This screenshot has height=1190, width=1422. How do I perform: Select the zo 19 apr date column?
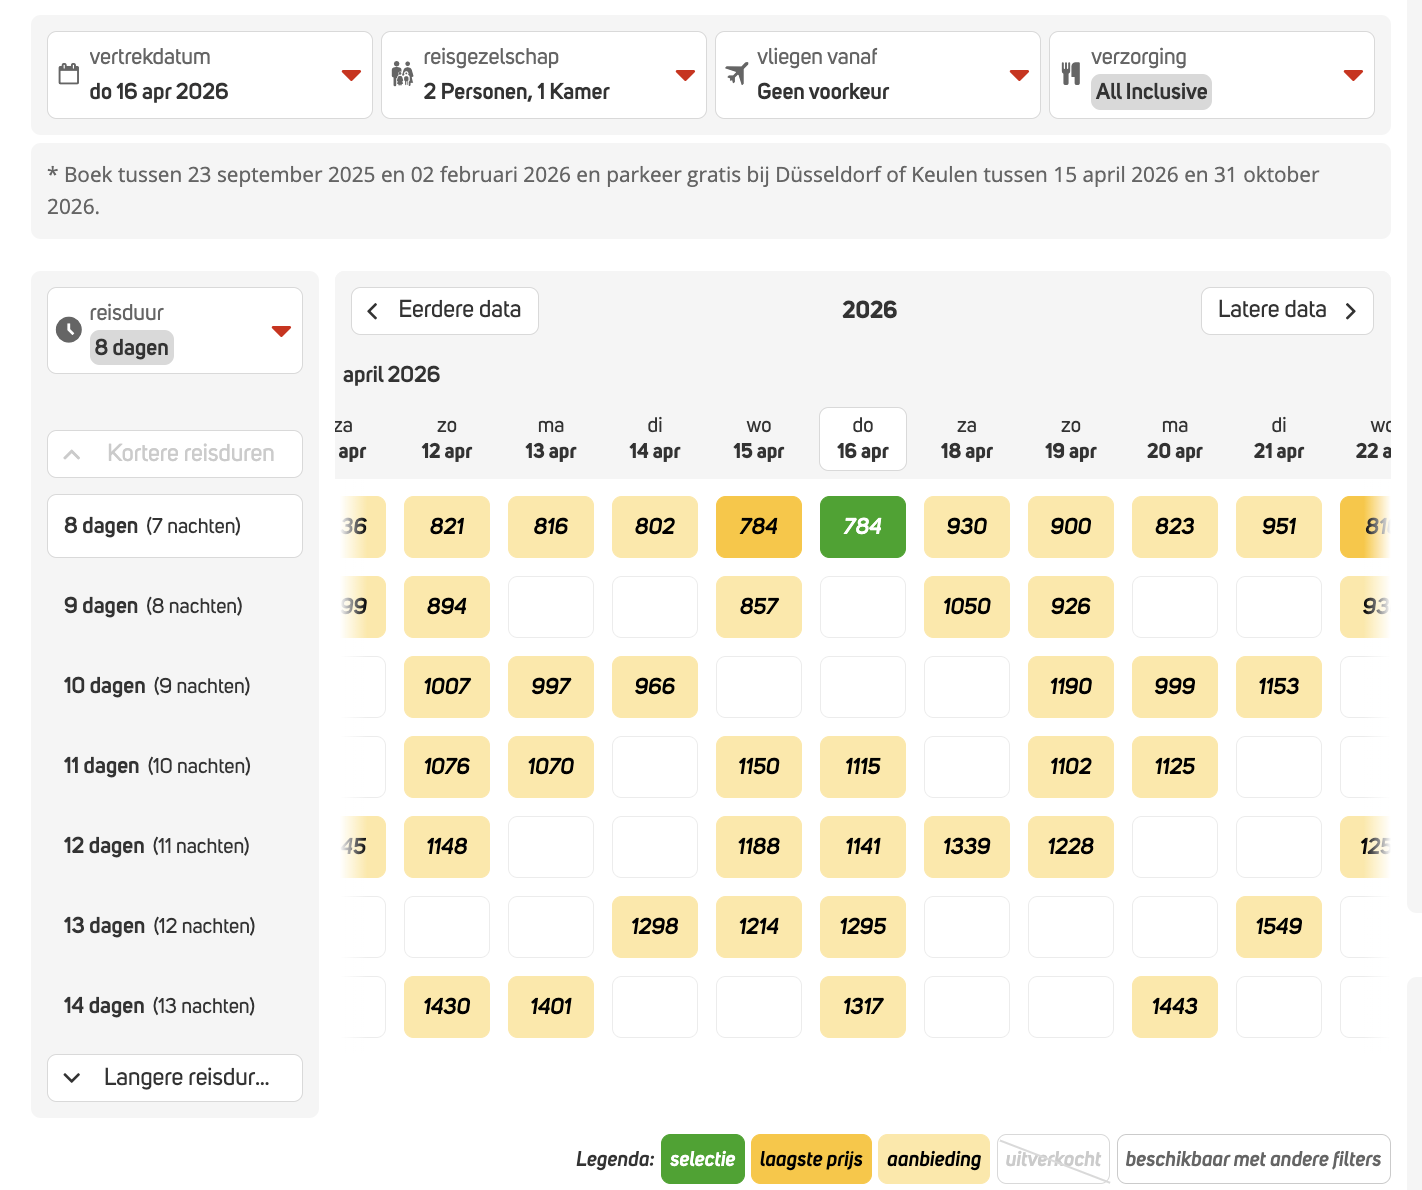pos(1070,439)
